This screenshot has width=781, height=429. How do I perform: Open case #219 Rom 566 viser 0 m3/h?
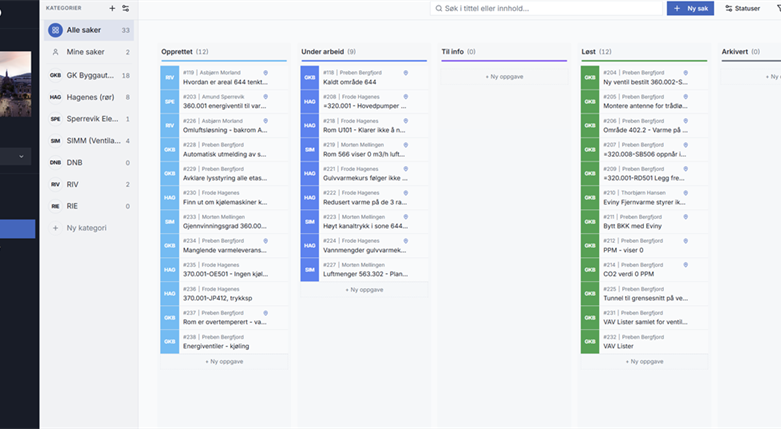(x=364, y=149)
